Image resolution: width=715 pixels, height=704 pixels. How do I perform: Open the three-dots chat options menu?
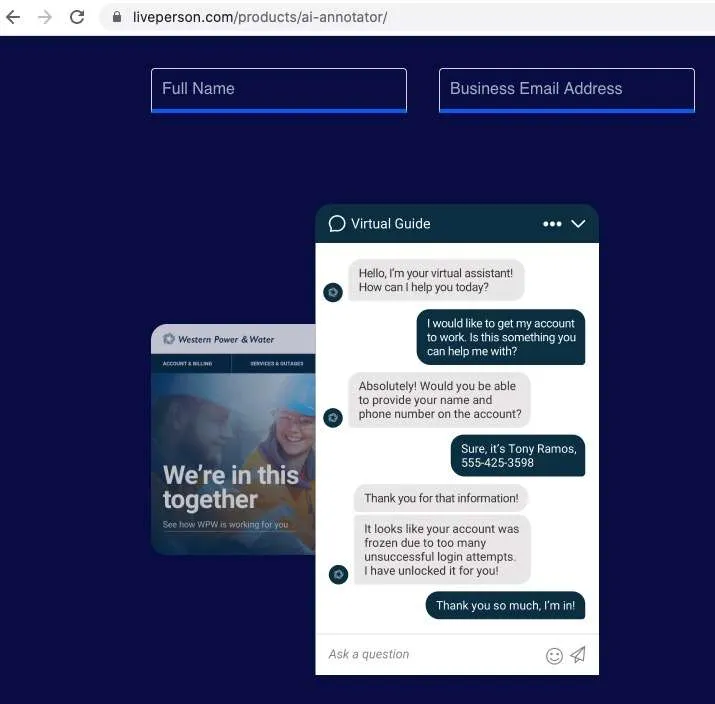pos(552,224)
